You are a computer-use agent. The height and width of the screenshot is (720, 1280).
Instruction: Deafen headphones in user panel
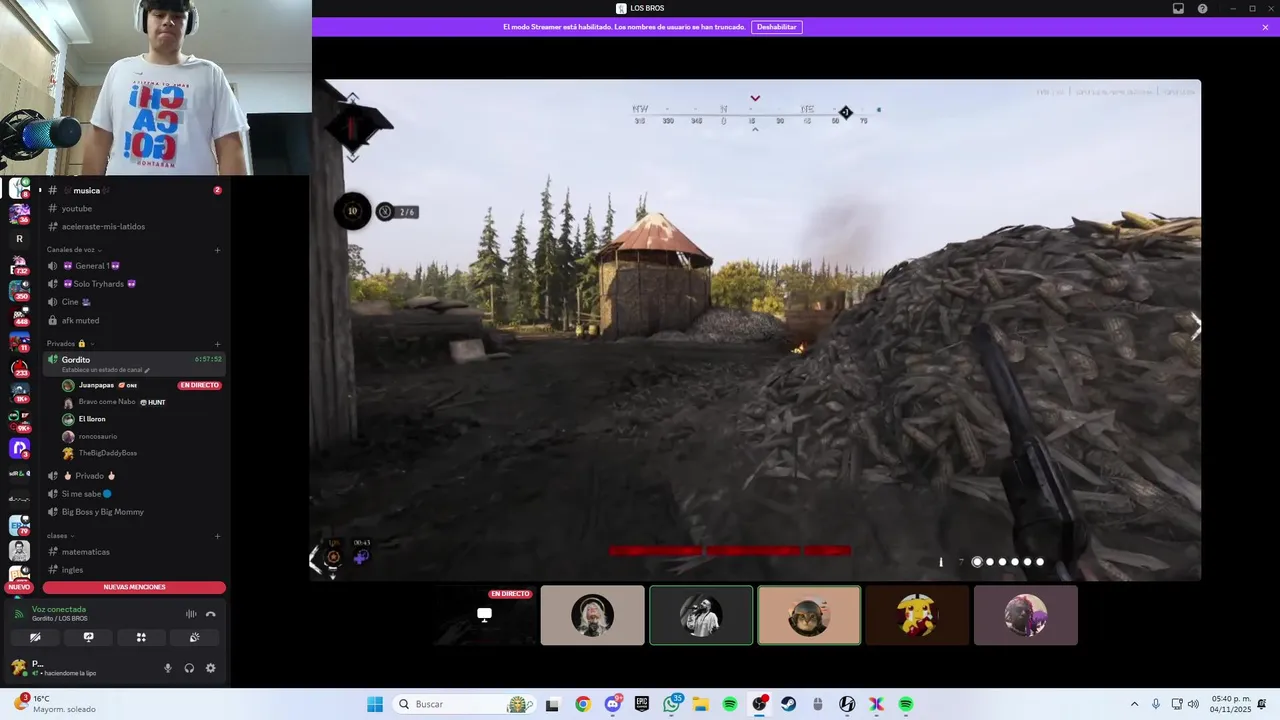point(189,668)
